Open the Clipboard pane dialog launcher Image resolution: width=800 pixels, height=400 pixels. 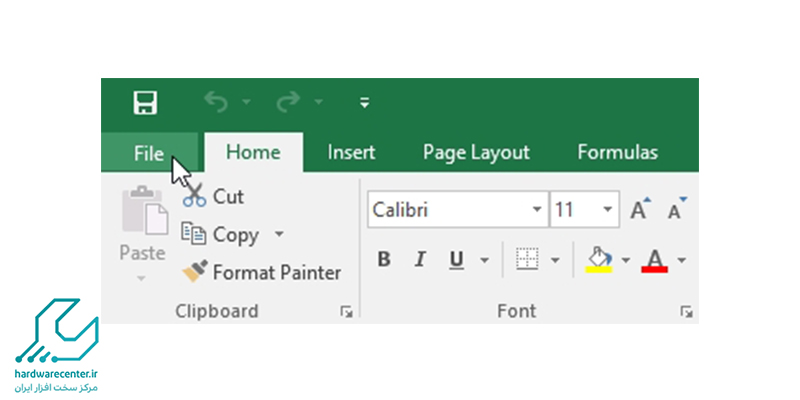(x=347, y=312)
